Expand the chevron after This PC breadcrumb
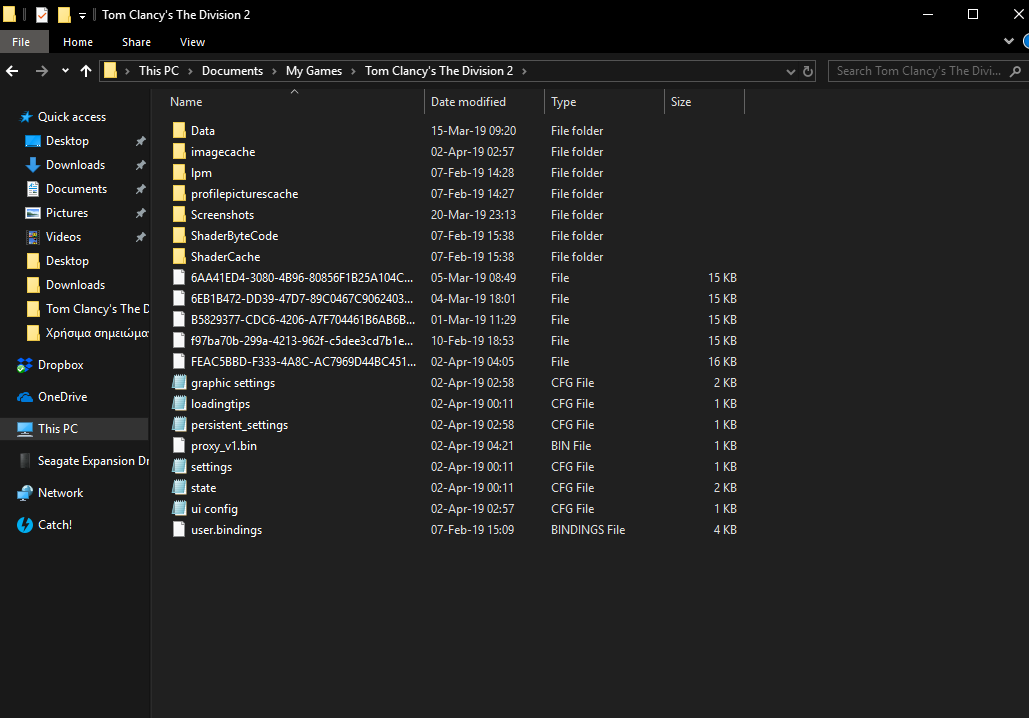Screen dimensions: 1029x718 pos(190,72)
